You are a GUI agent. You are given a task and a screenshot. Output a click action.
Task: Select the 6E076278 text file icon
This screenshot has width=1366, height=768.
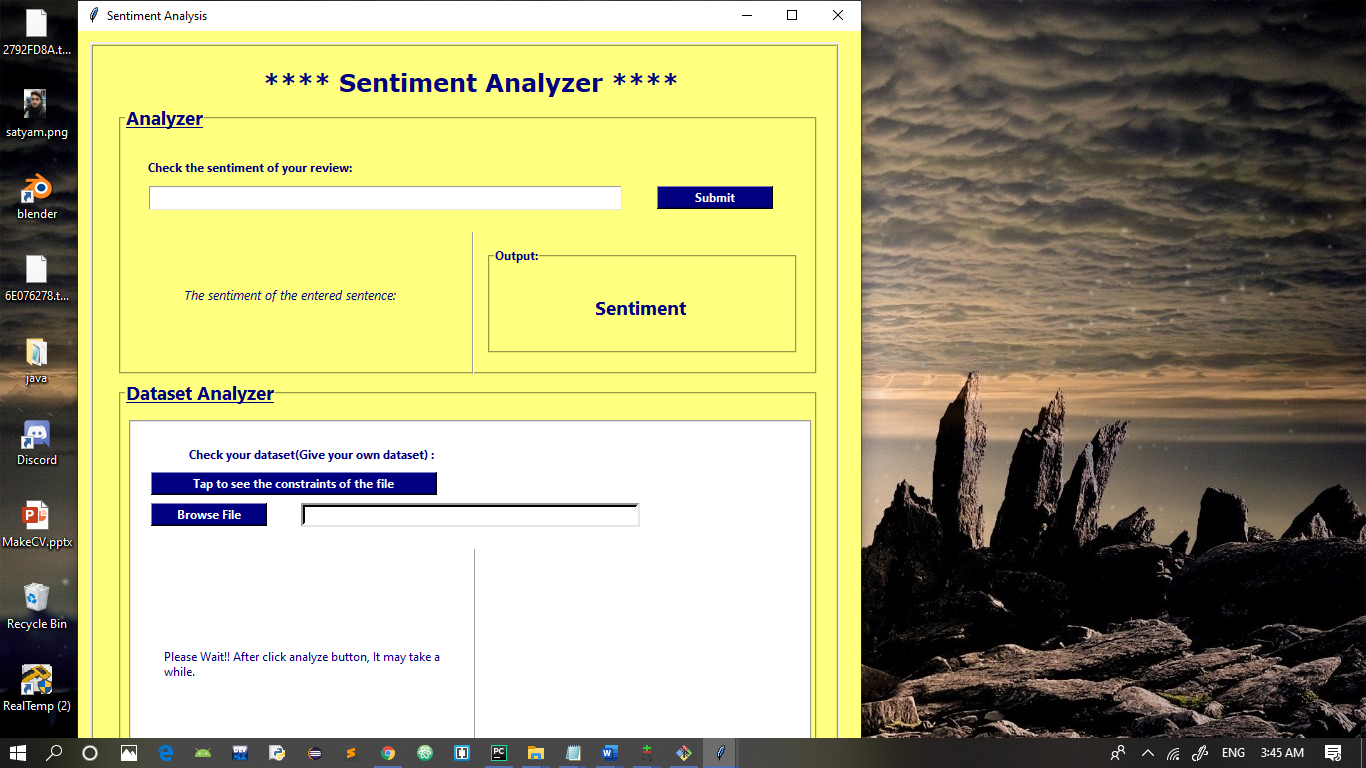(x=37, y=279)
